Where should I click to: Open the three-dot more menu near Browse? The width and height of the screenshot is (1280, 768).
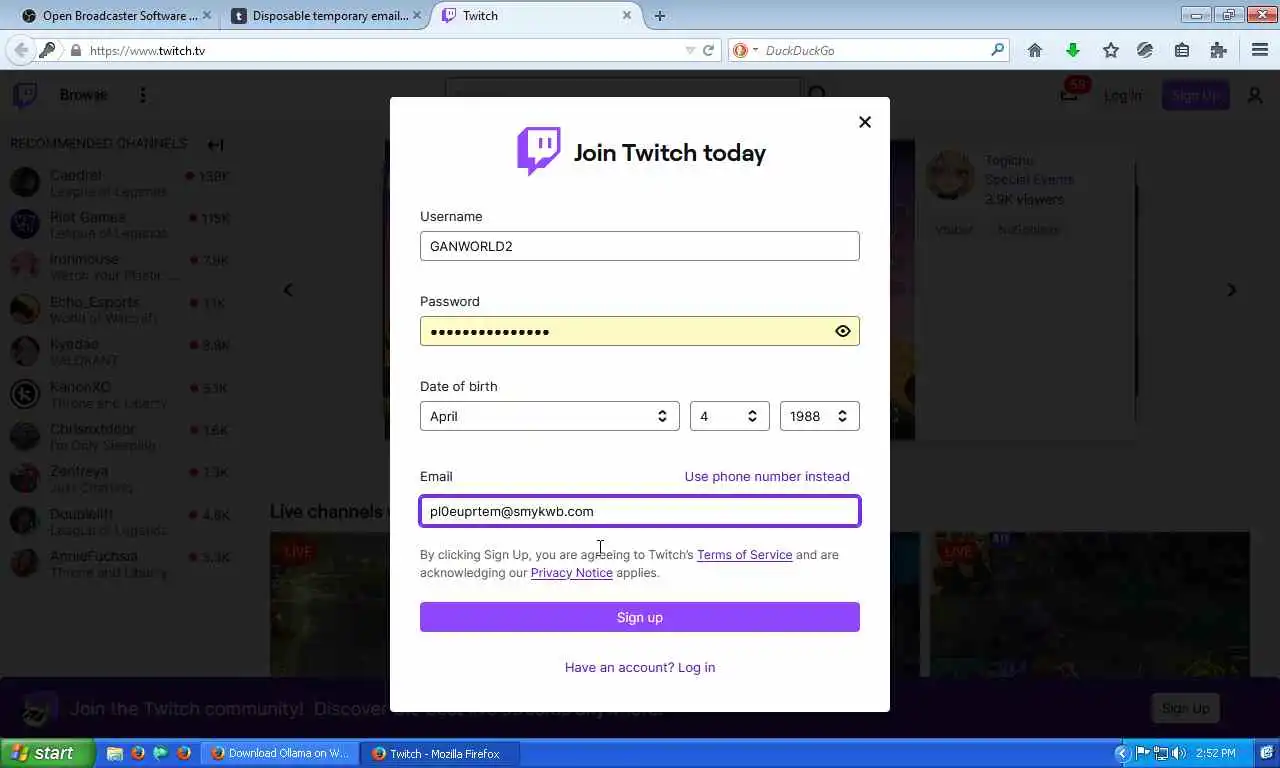(143, 95)
